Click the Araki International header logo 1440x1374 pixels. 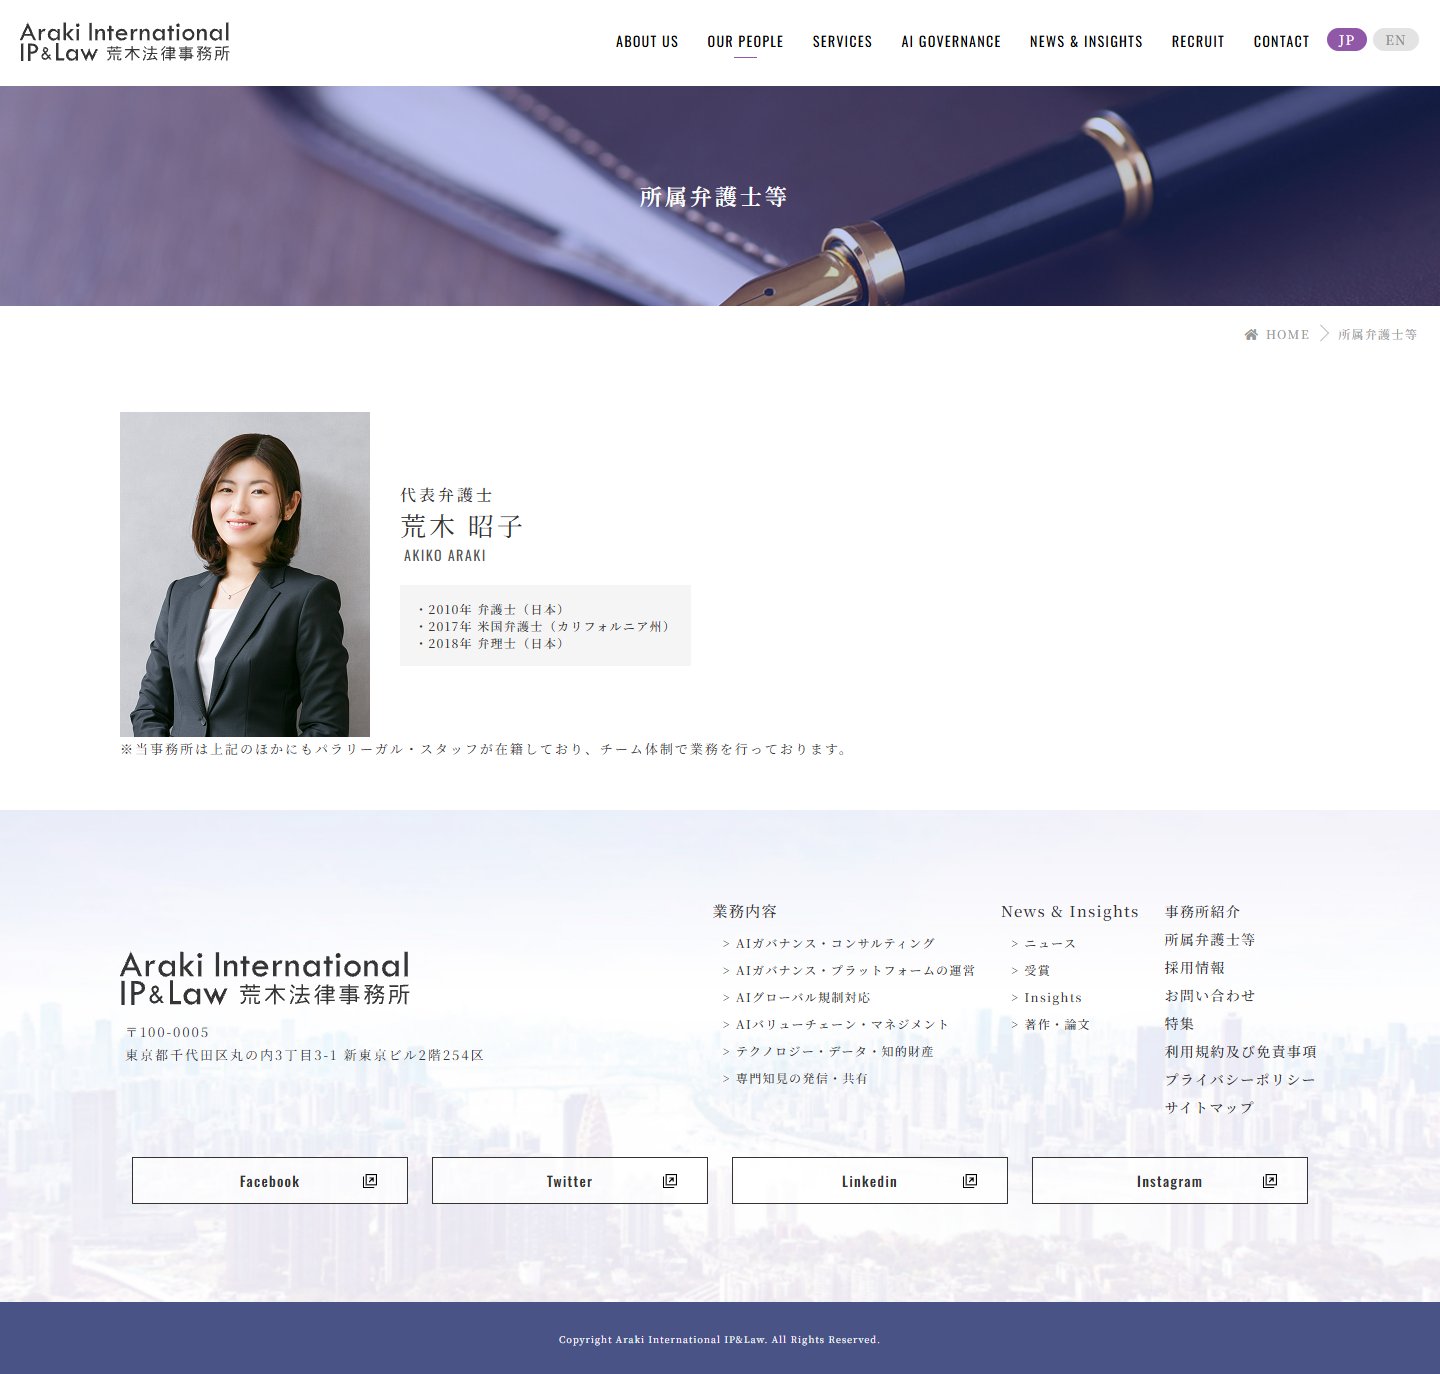pos(125,42)
